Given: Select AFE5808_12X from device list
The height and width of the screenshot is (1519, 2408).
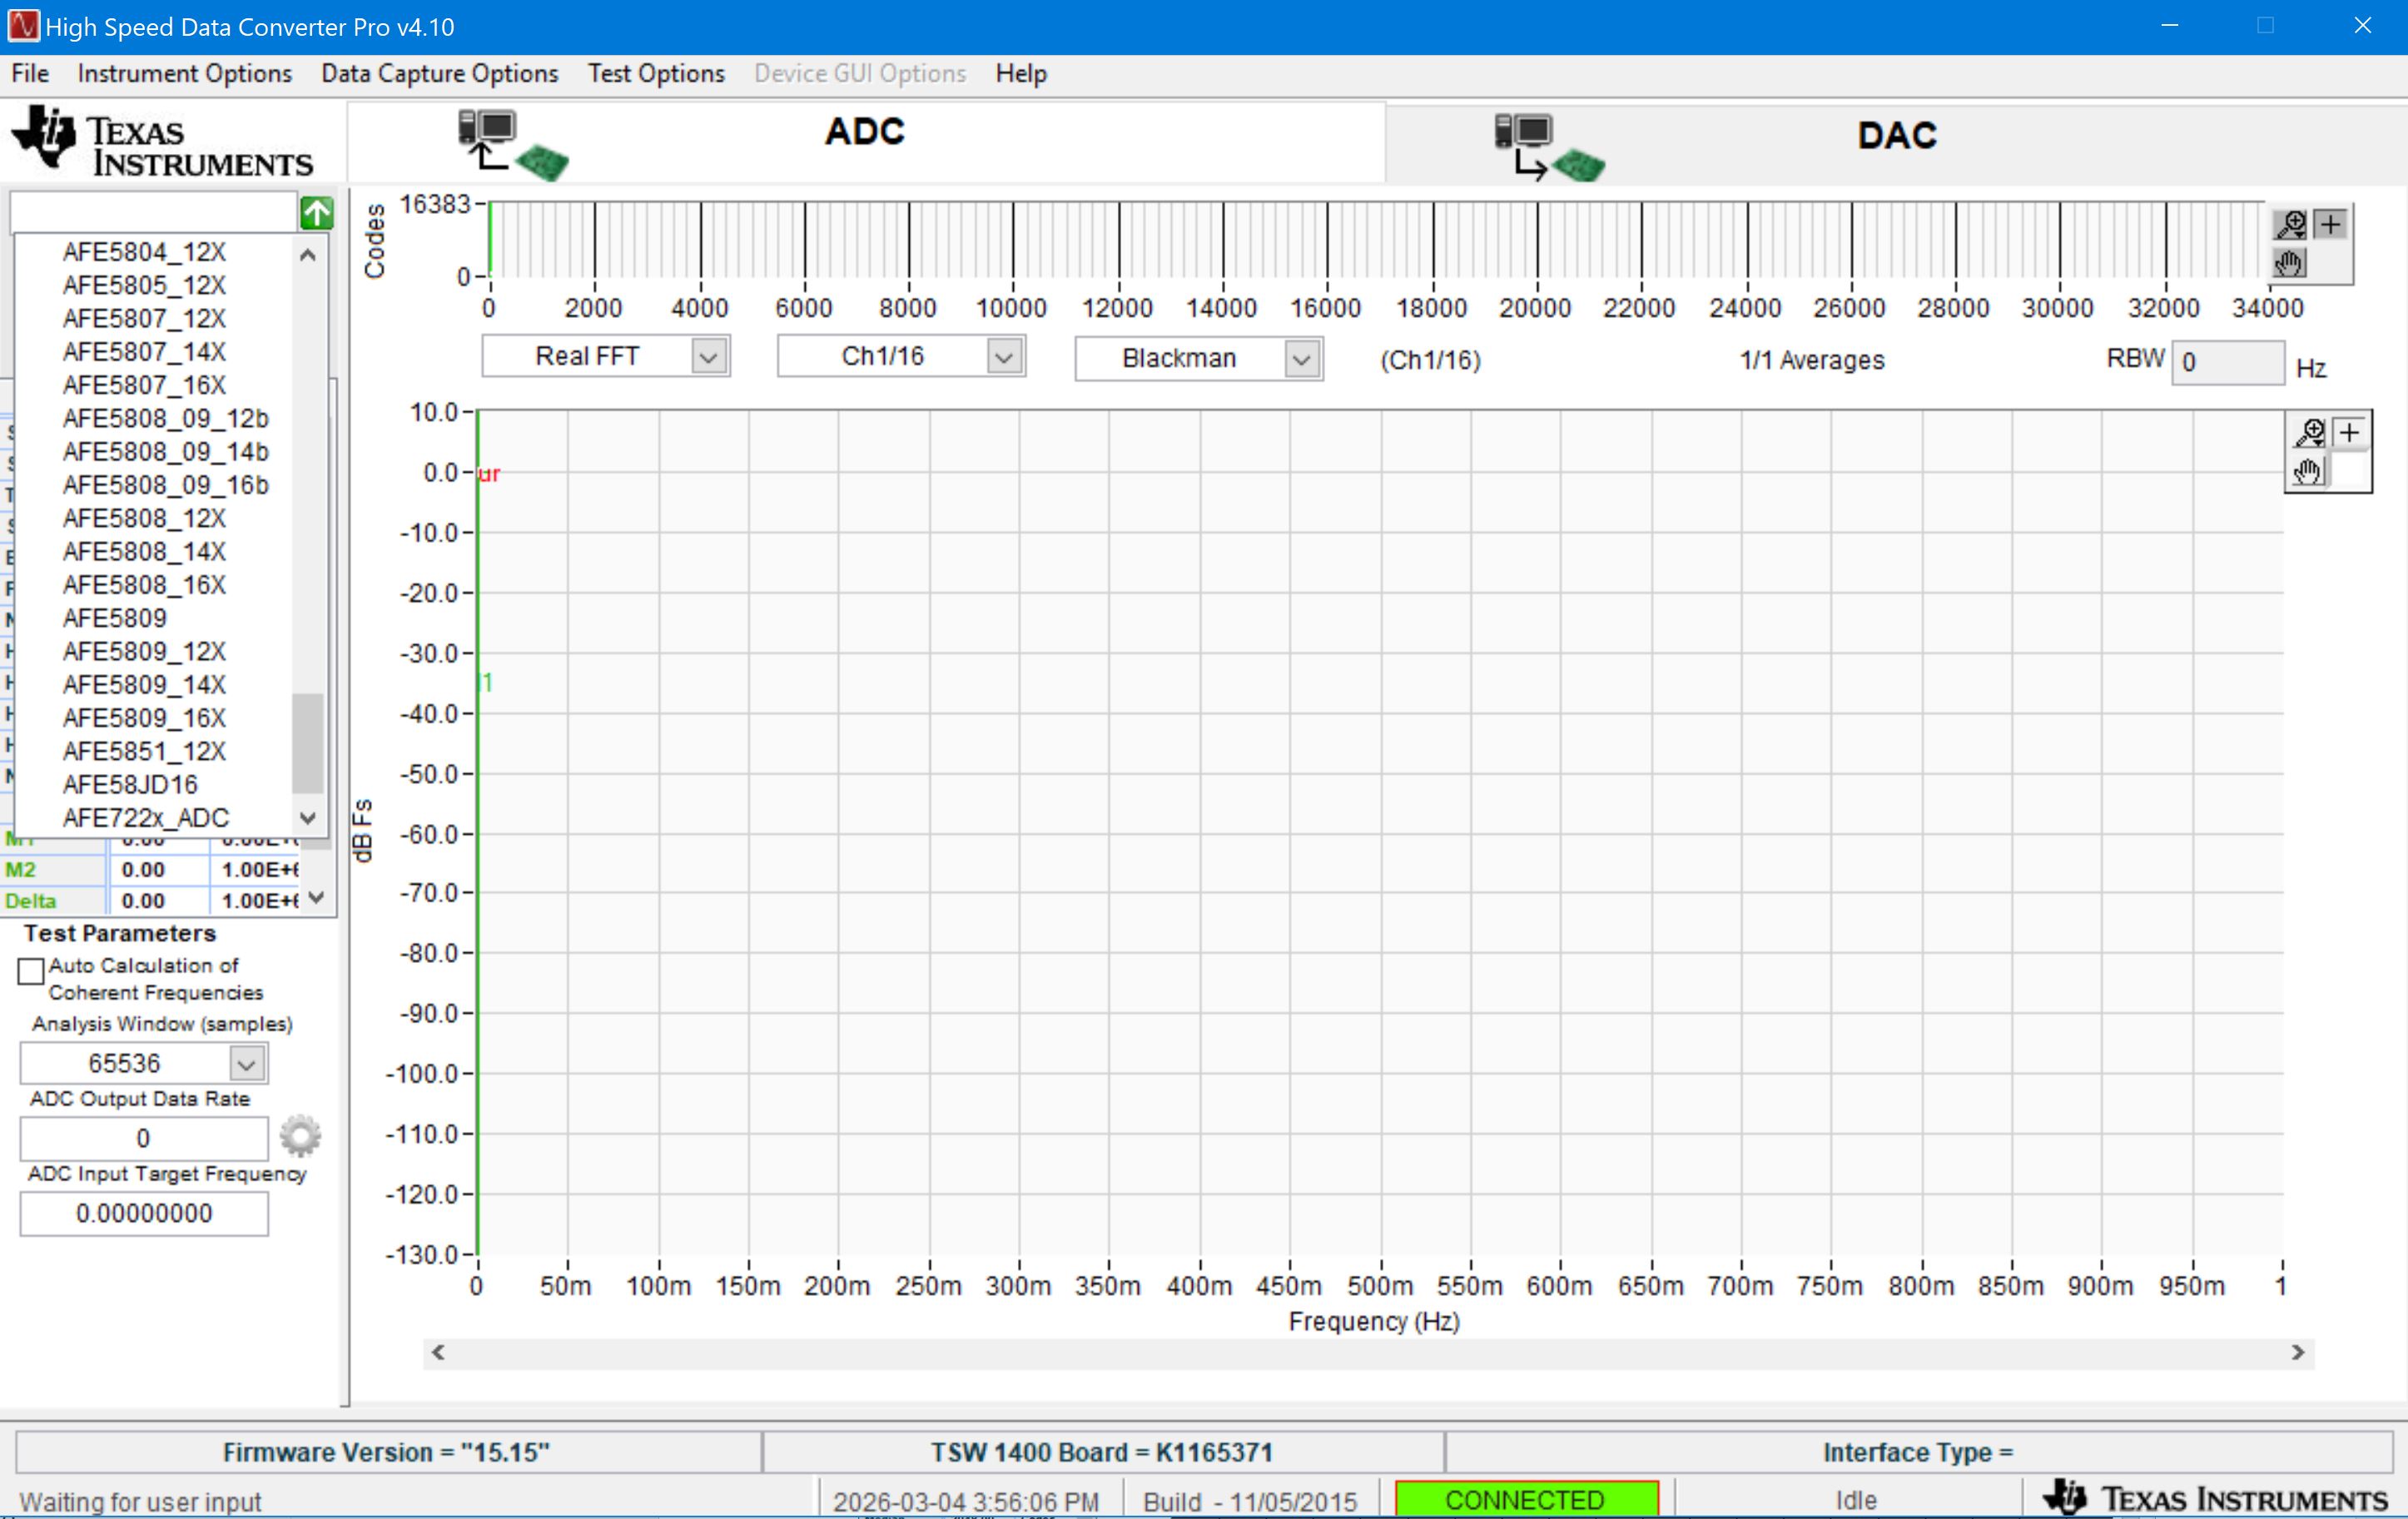Looking at the screenshot, I should 144,518.
